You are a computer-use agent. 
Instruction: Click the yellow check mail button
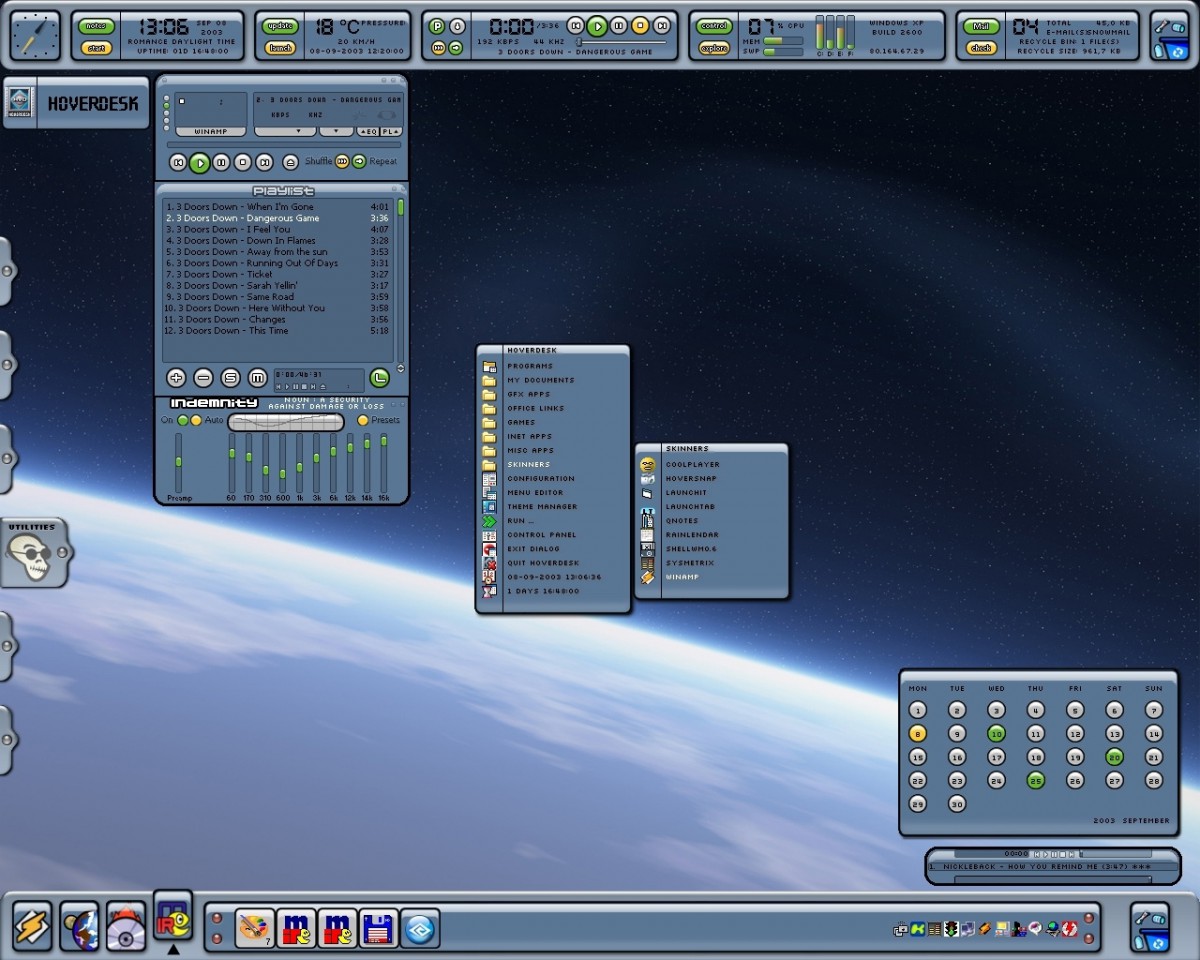coord(982,47)
